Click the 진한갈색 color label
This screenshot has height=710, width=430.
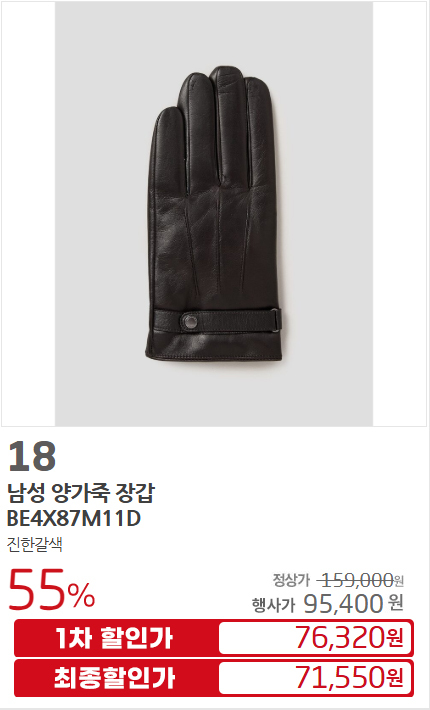coord(34,544)
